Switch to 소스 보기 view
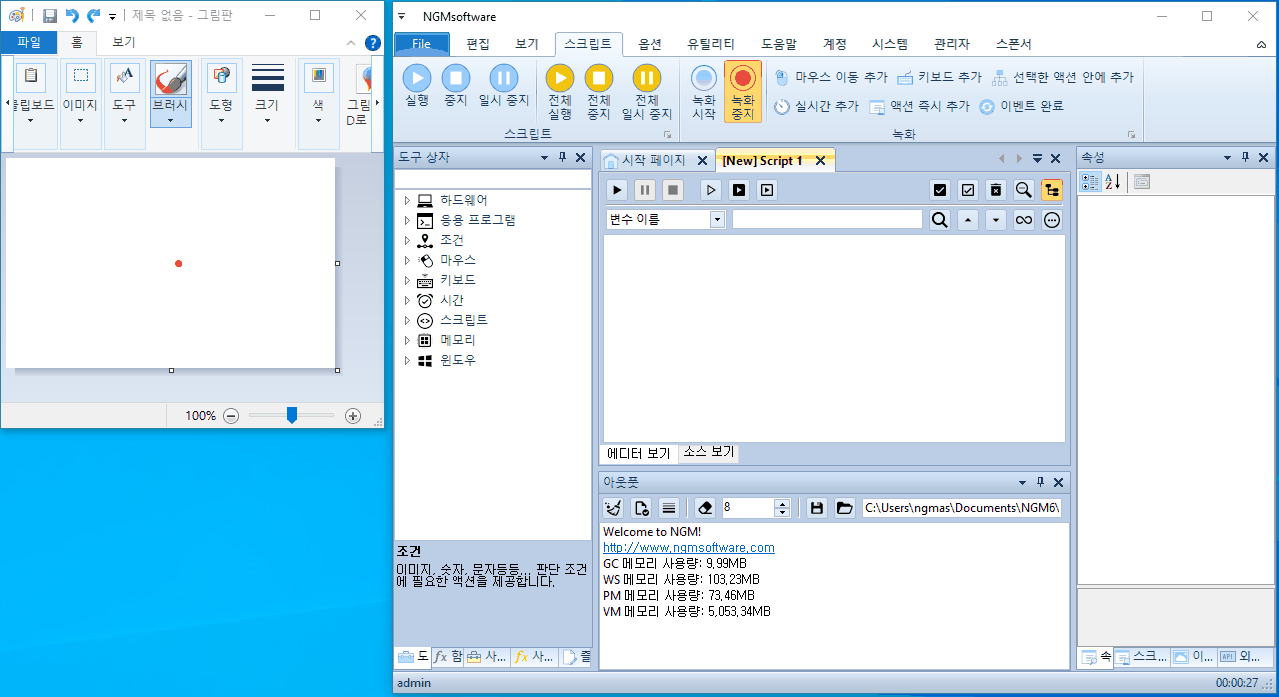This screenshot has width=1279, height=697. 709,452
